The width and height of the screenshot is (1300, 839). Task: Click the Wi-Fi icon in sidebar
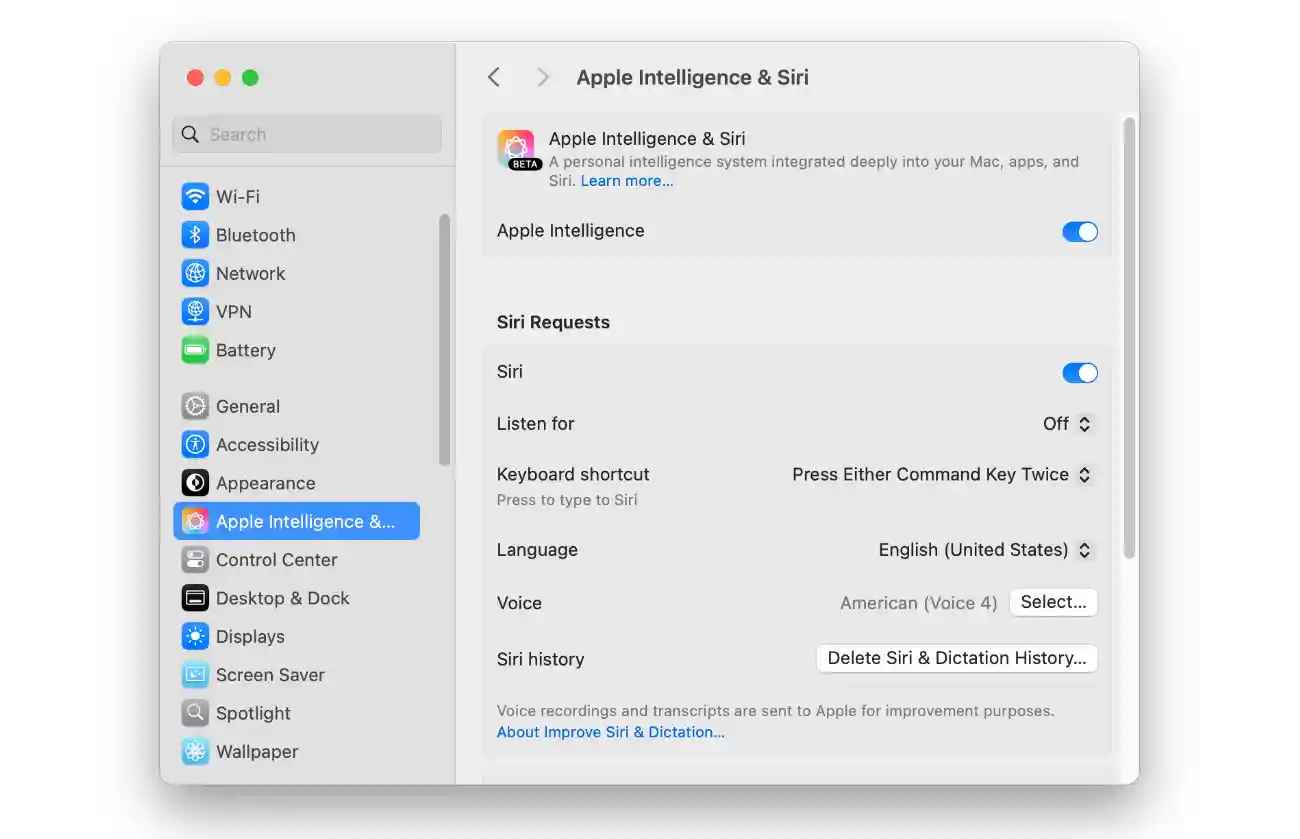point(195,196)
